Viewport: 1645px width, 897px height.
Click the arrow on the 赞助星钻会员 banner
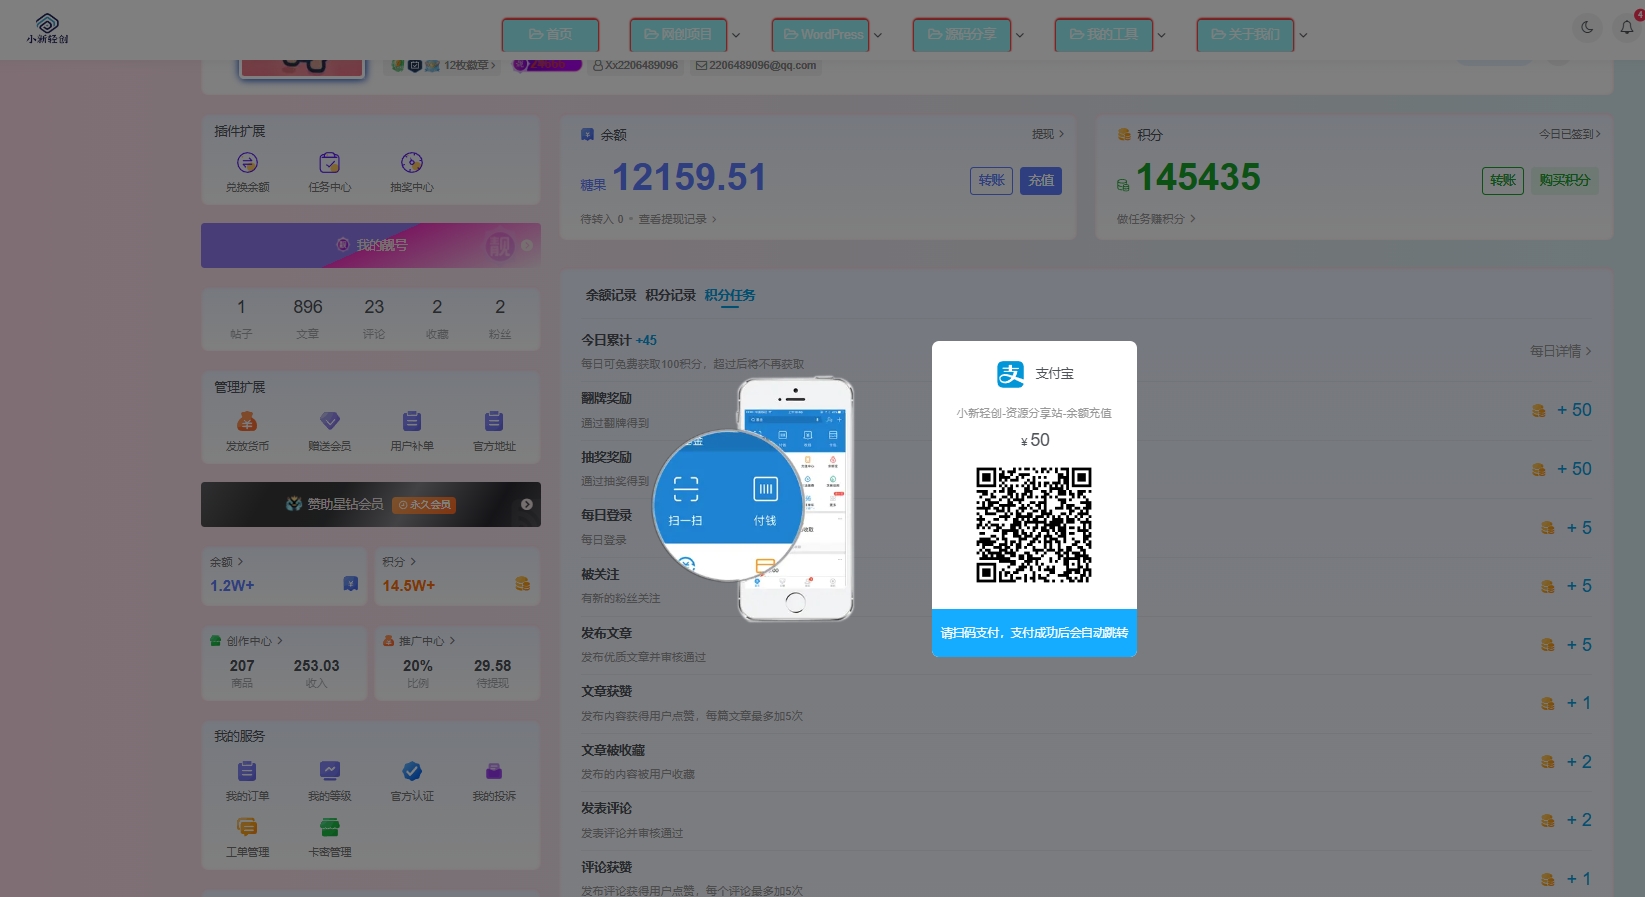point(527,504)
